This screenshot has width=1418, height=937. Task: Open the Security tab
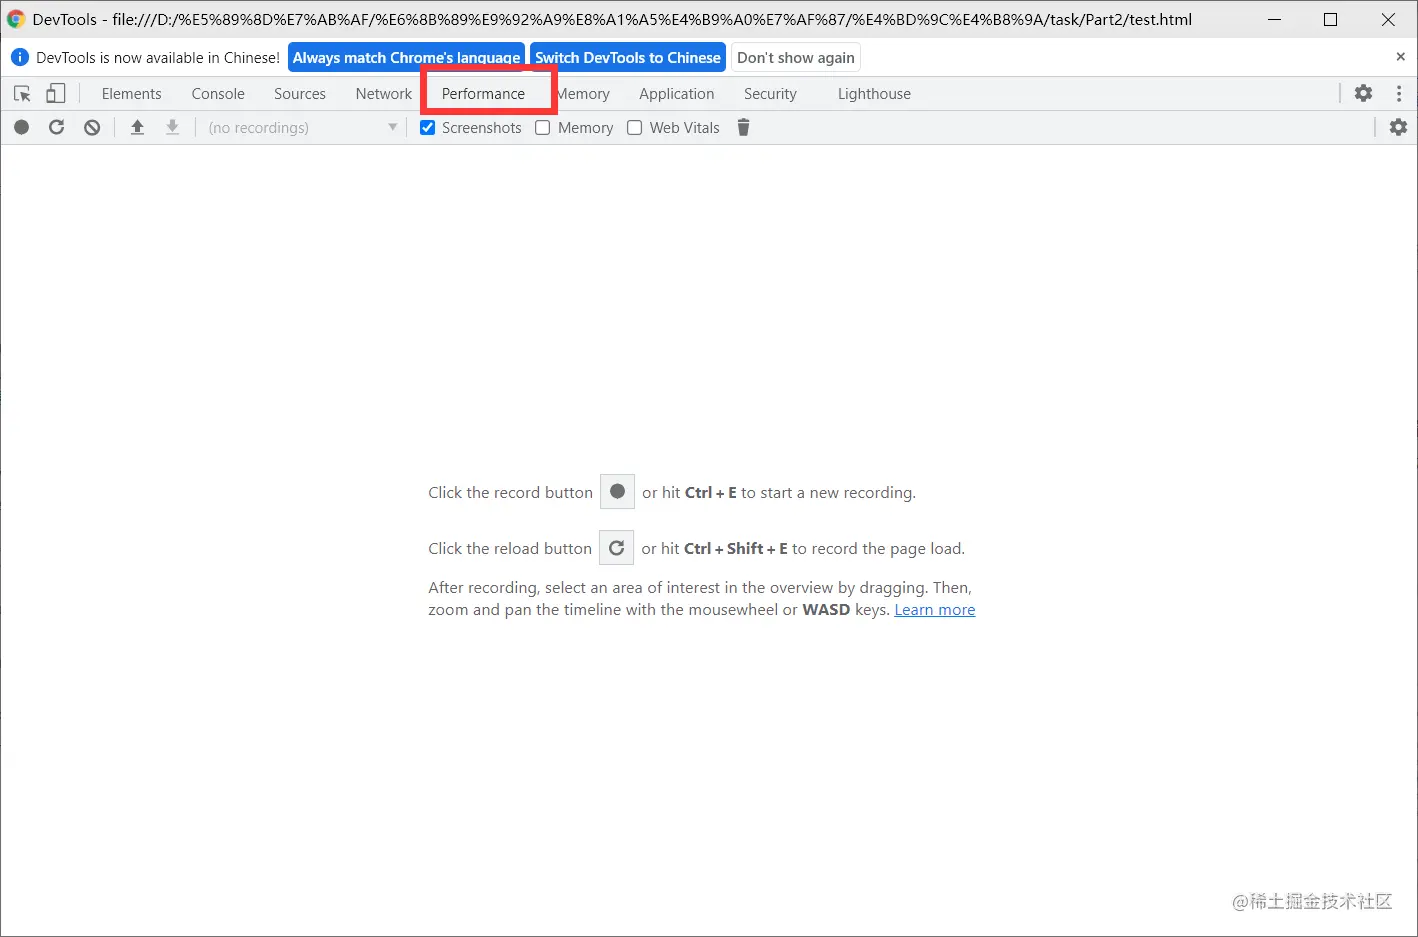click(770, 93)
